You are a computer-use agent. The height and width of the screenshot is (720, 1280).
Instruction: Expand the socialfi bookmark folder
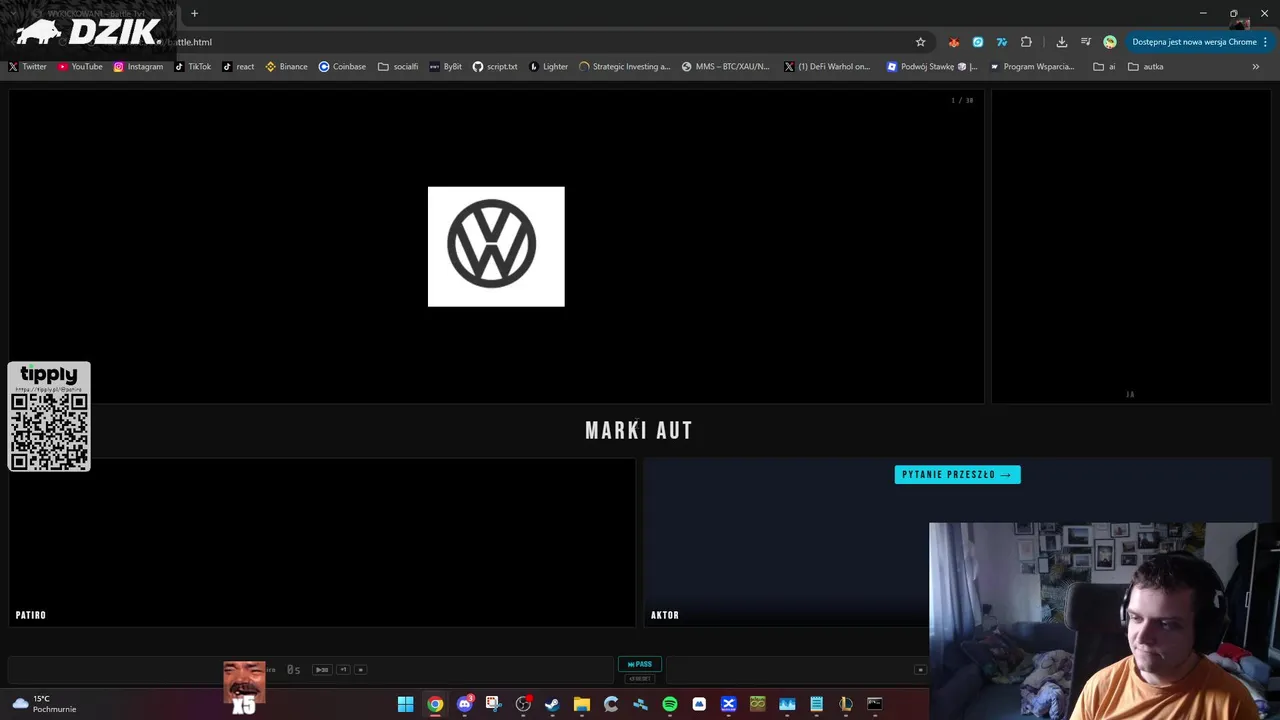[398, 67]
